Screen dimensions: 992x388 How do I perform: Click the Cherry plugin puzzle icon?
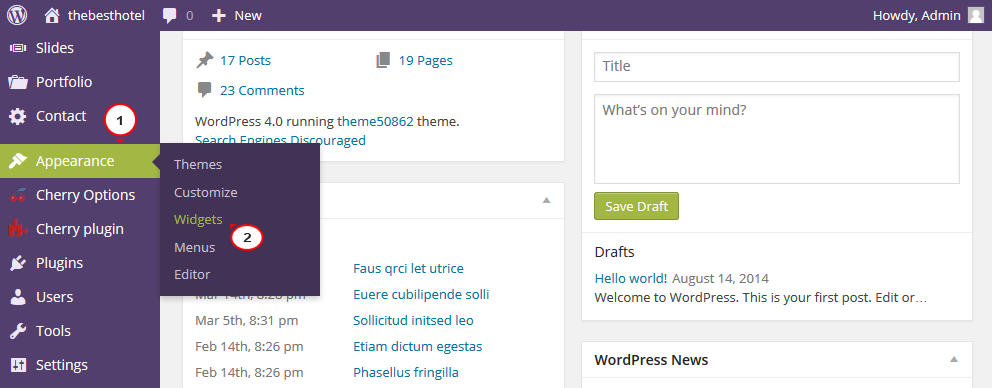point(18,229)
